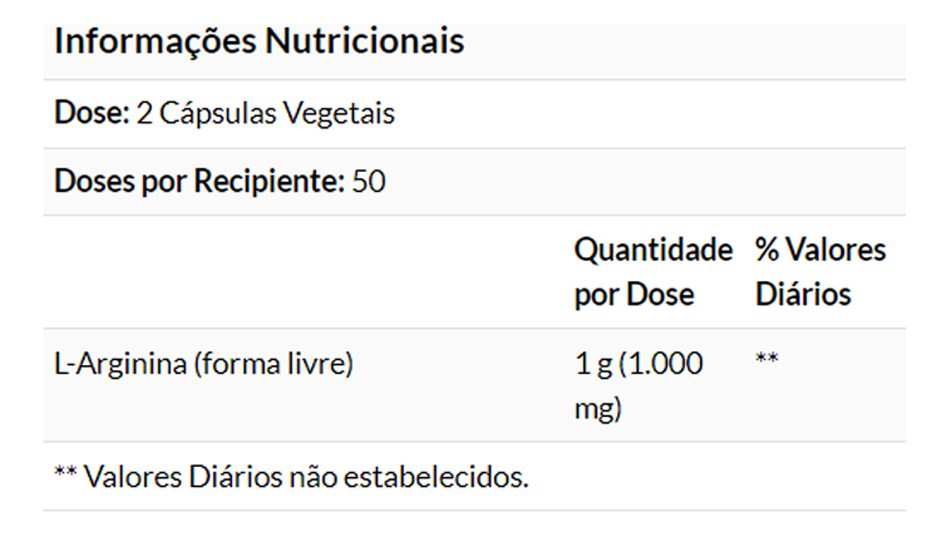Select the mg) text in amount cell
The image size is (949, 536).
[x=598, y=409]
